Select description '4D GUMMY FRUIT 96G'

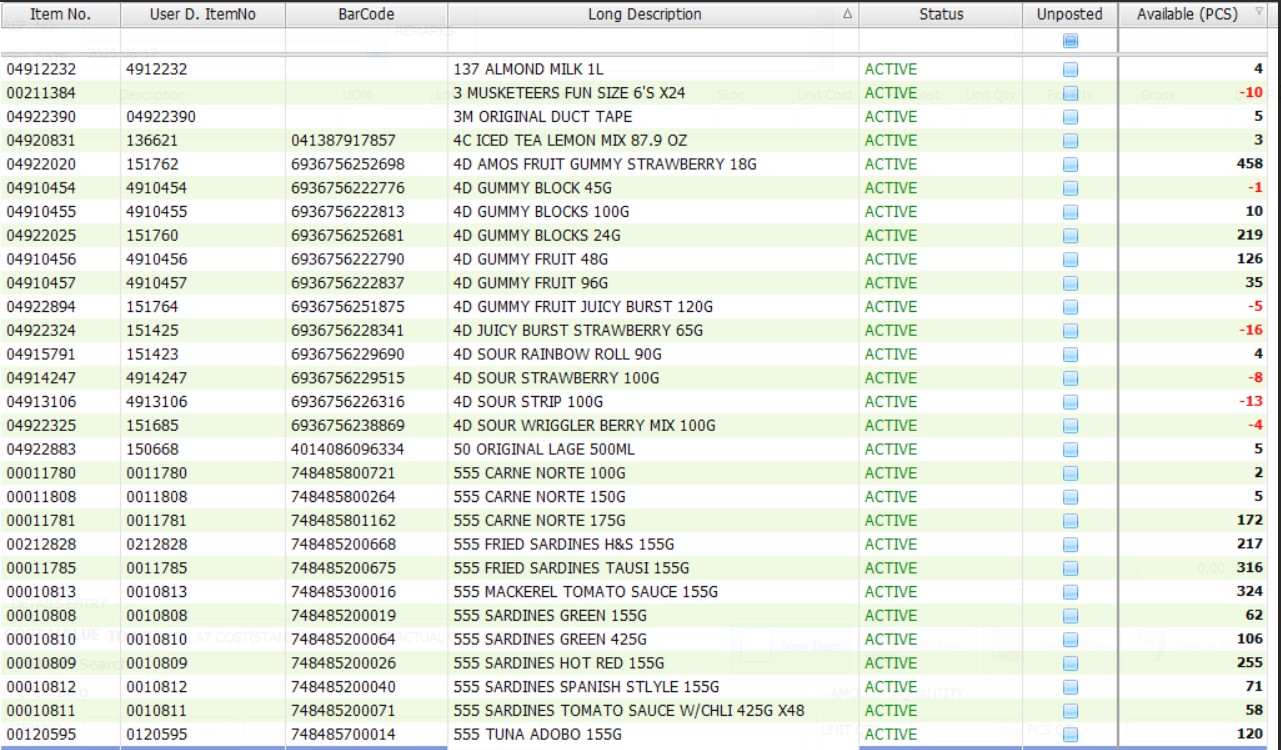[x=530, y=283]
